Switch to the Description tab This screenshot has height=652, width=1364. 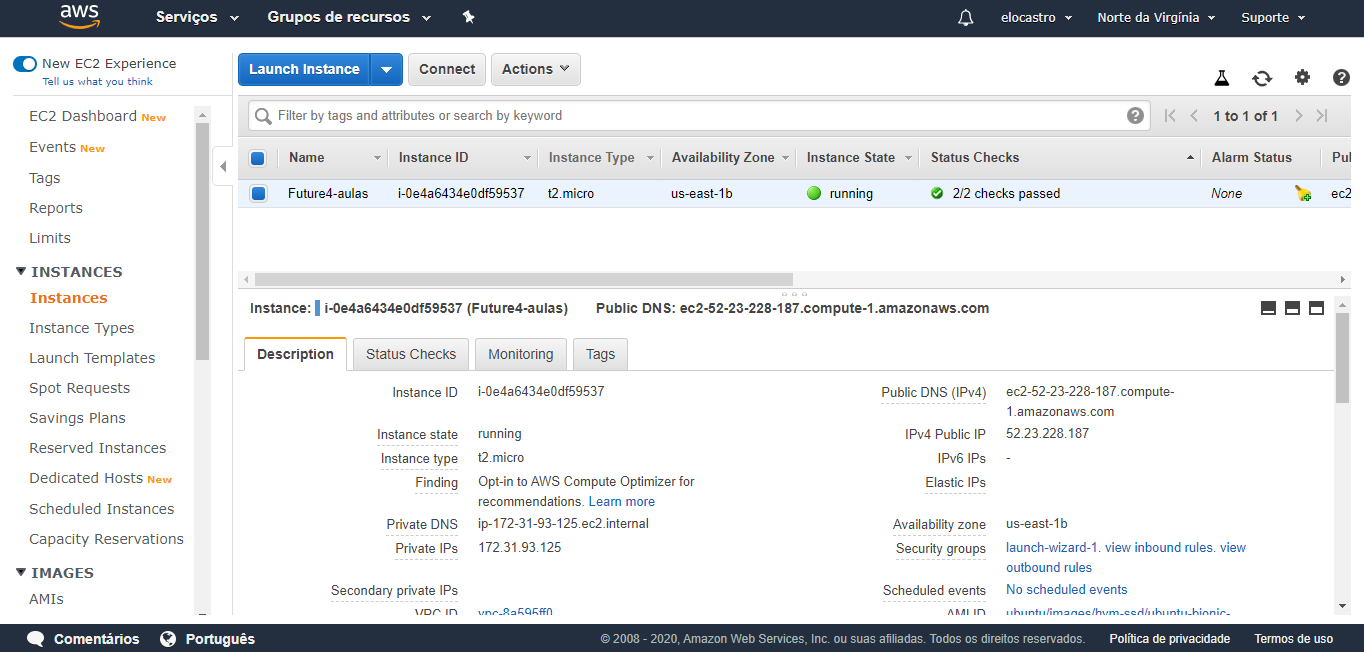coord(295,354)
